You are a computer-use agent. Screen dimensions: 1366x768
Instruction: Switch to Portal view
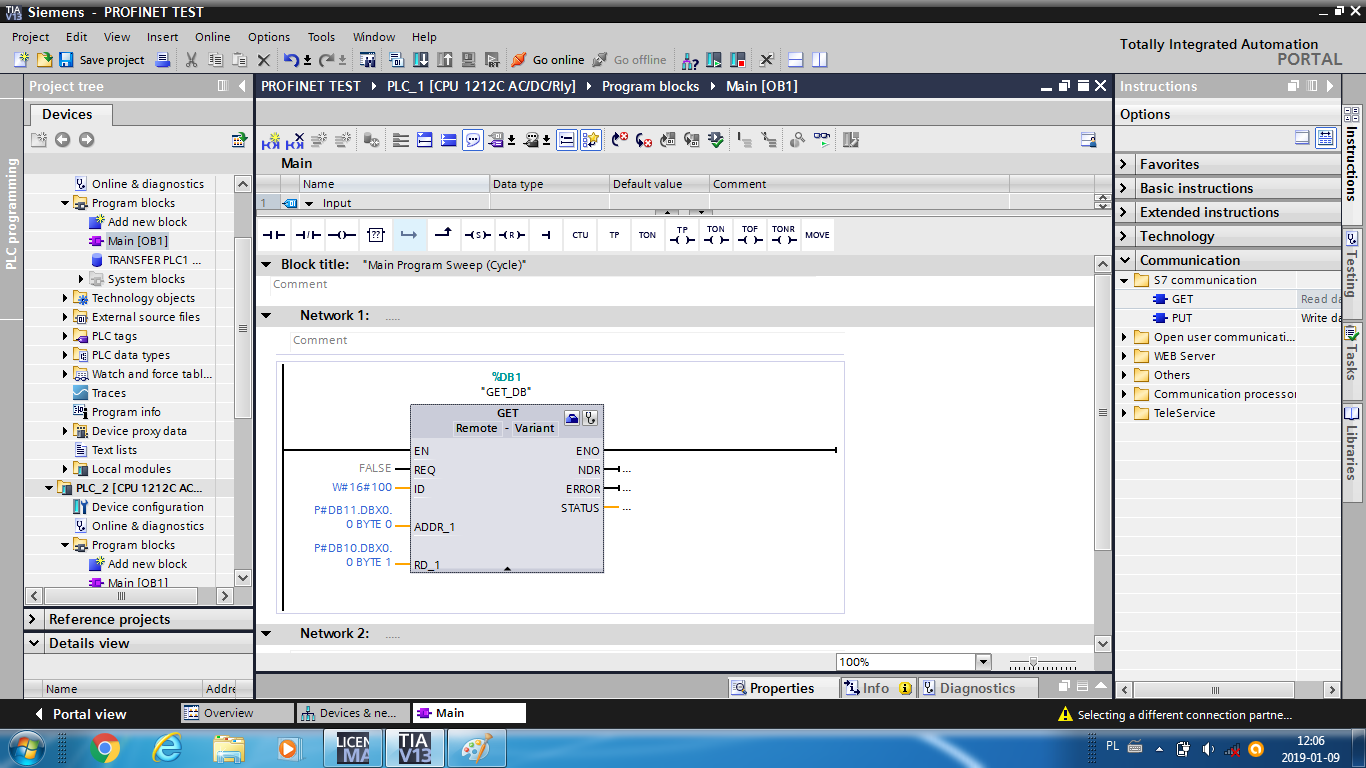[x=80, y=714]
